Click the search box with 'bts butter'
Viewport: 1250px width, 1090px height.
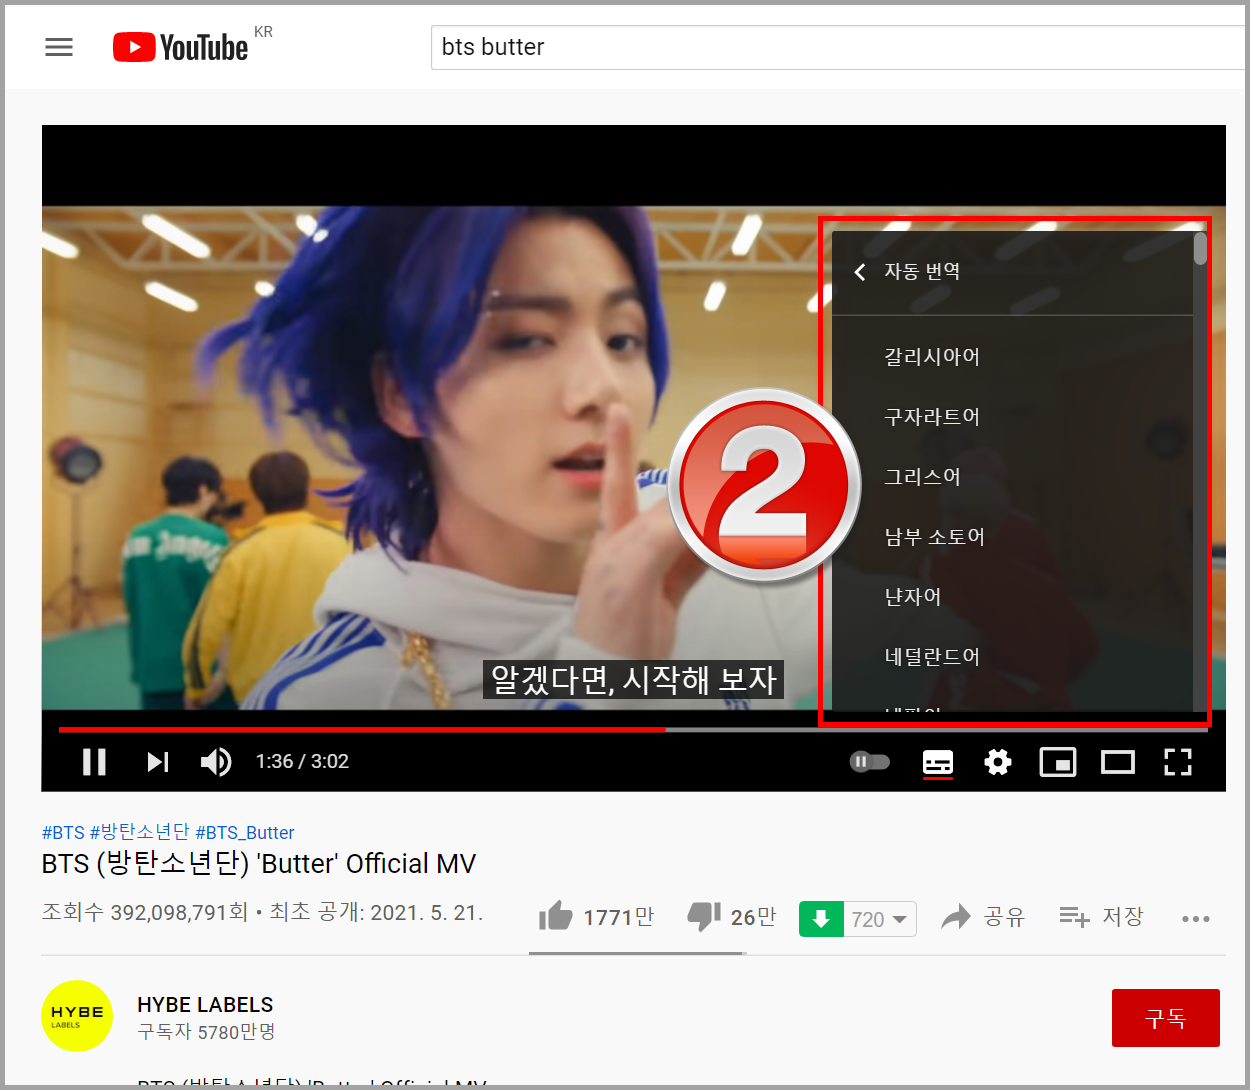(838, 47)
